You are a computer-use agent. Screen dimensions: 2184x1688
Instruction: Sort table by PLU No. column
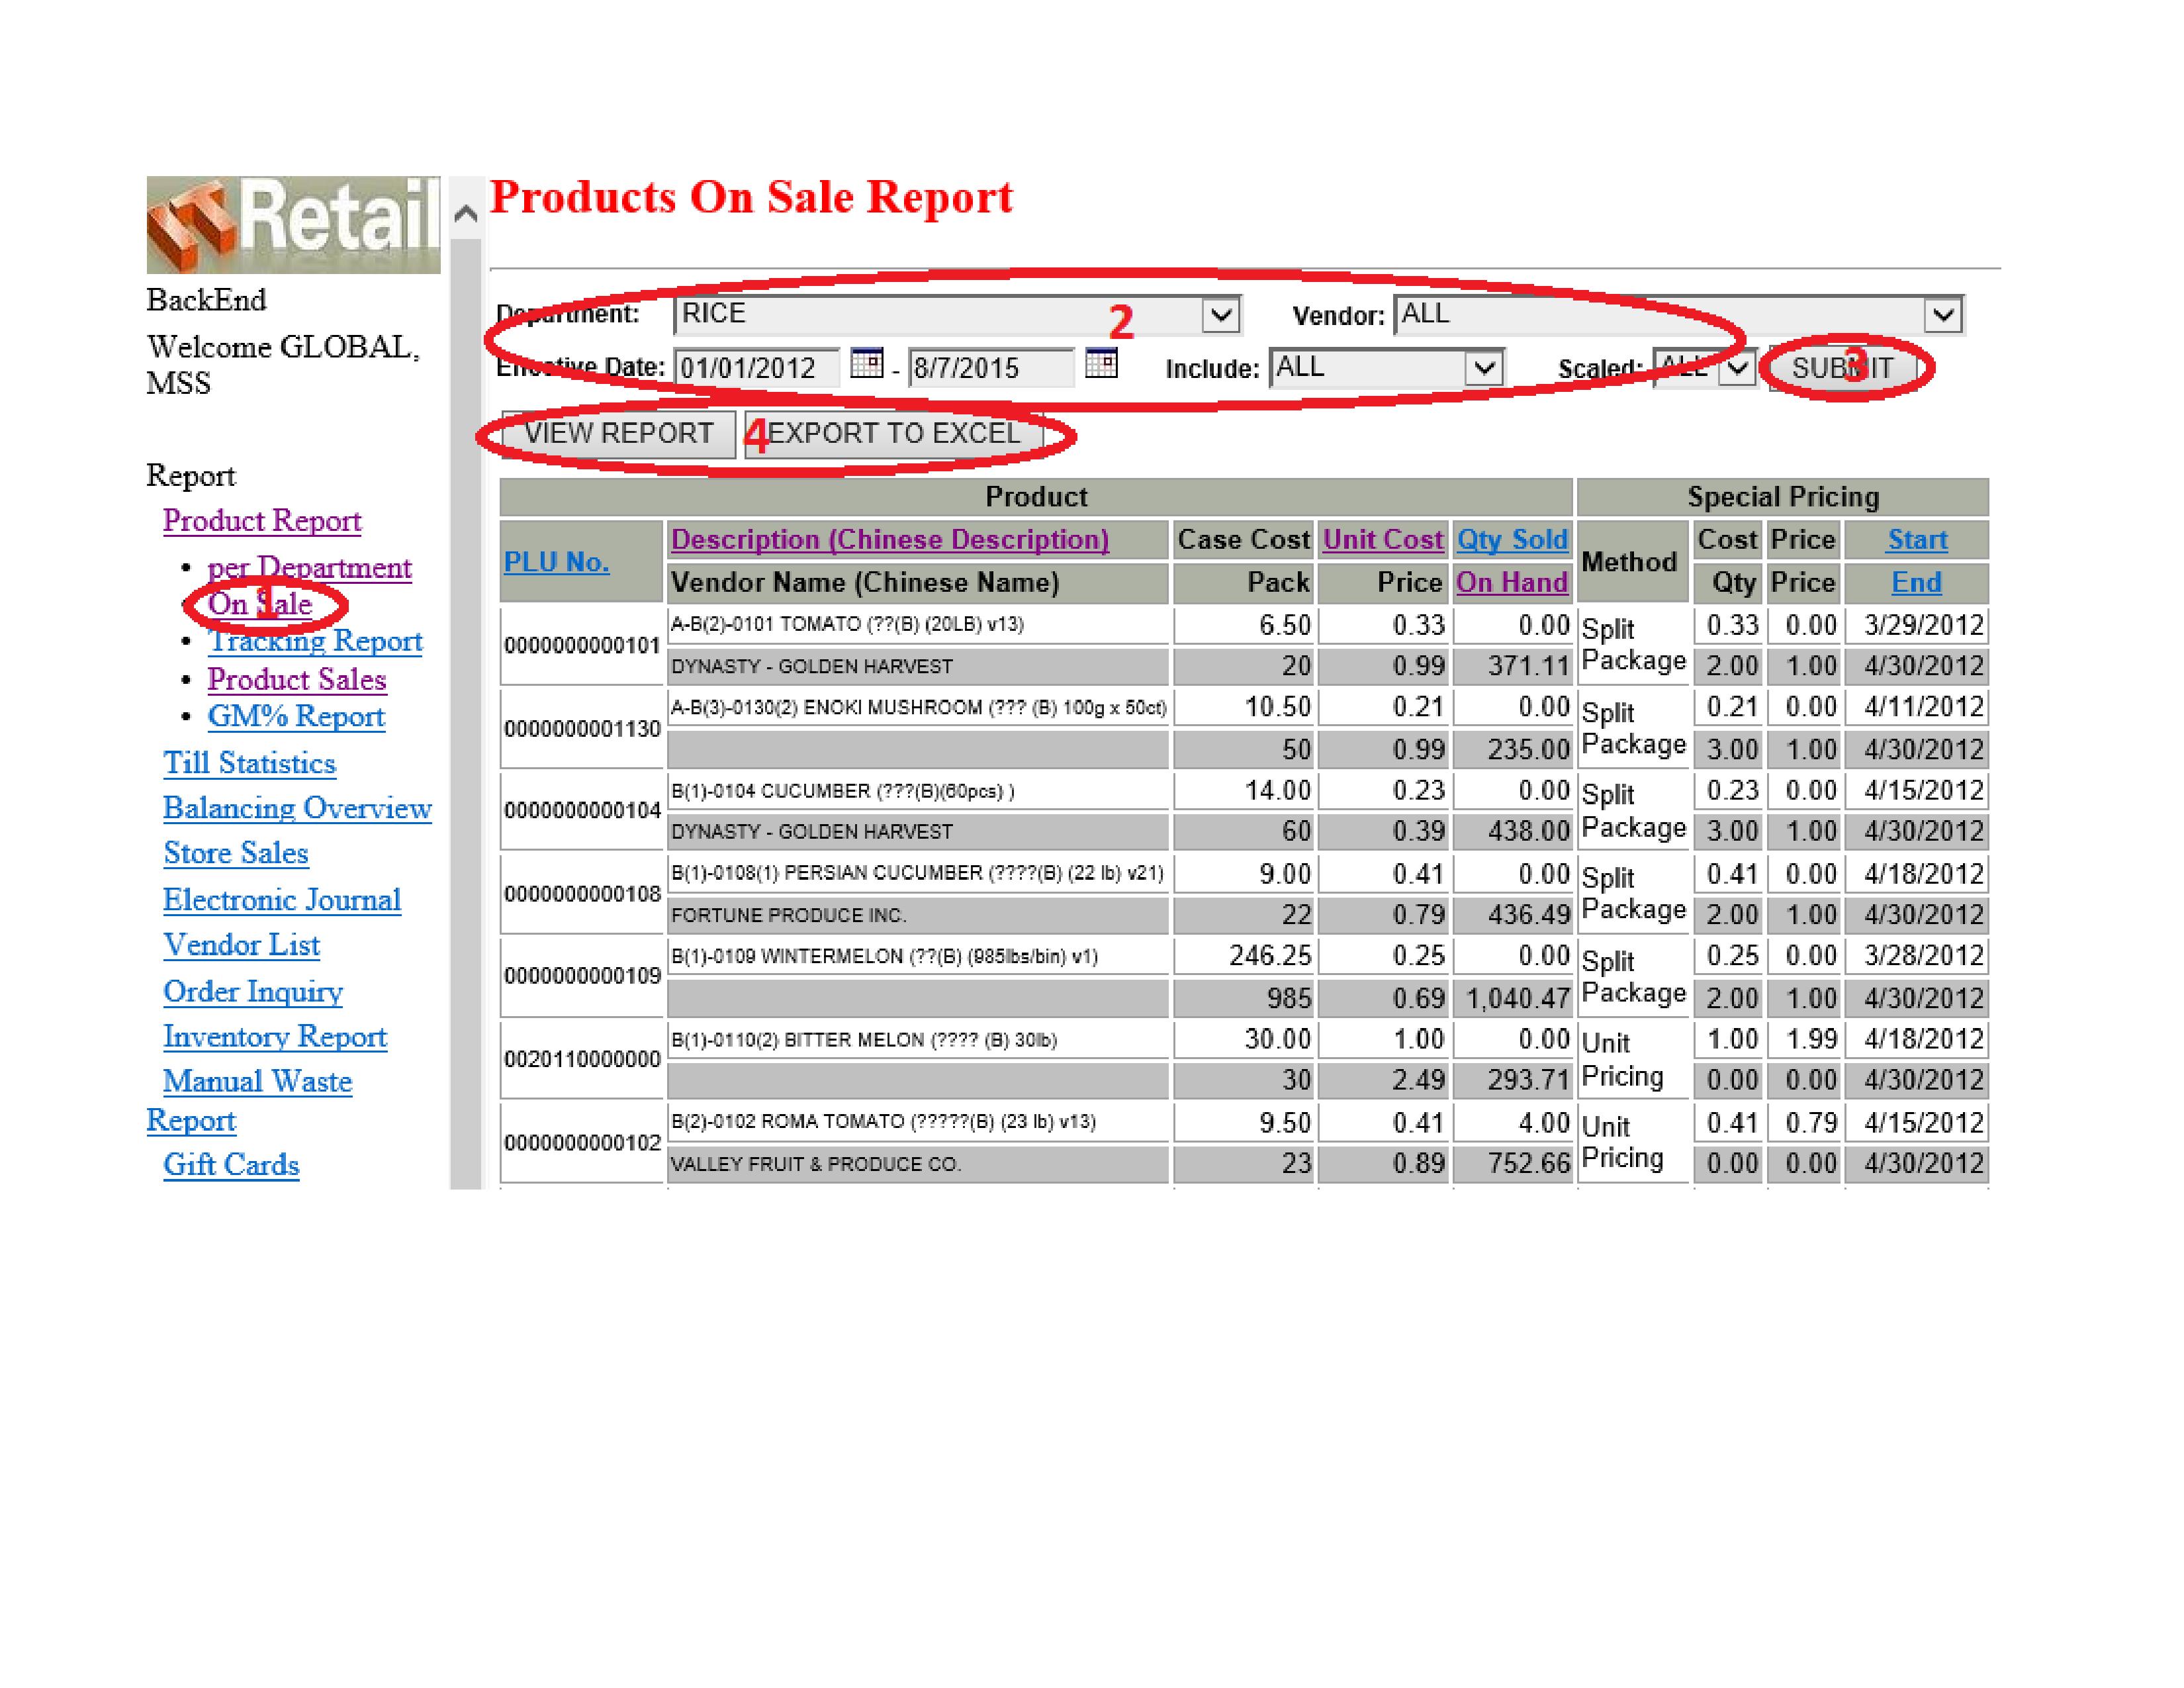pos(556,562)
